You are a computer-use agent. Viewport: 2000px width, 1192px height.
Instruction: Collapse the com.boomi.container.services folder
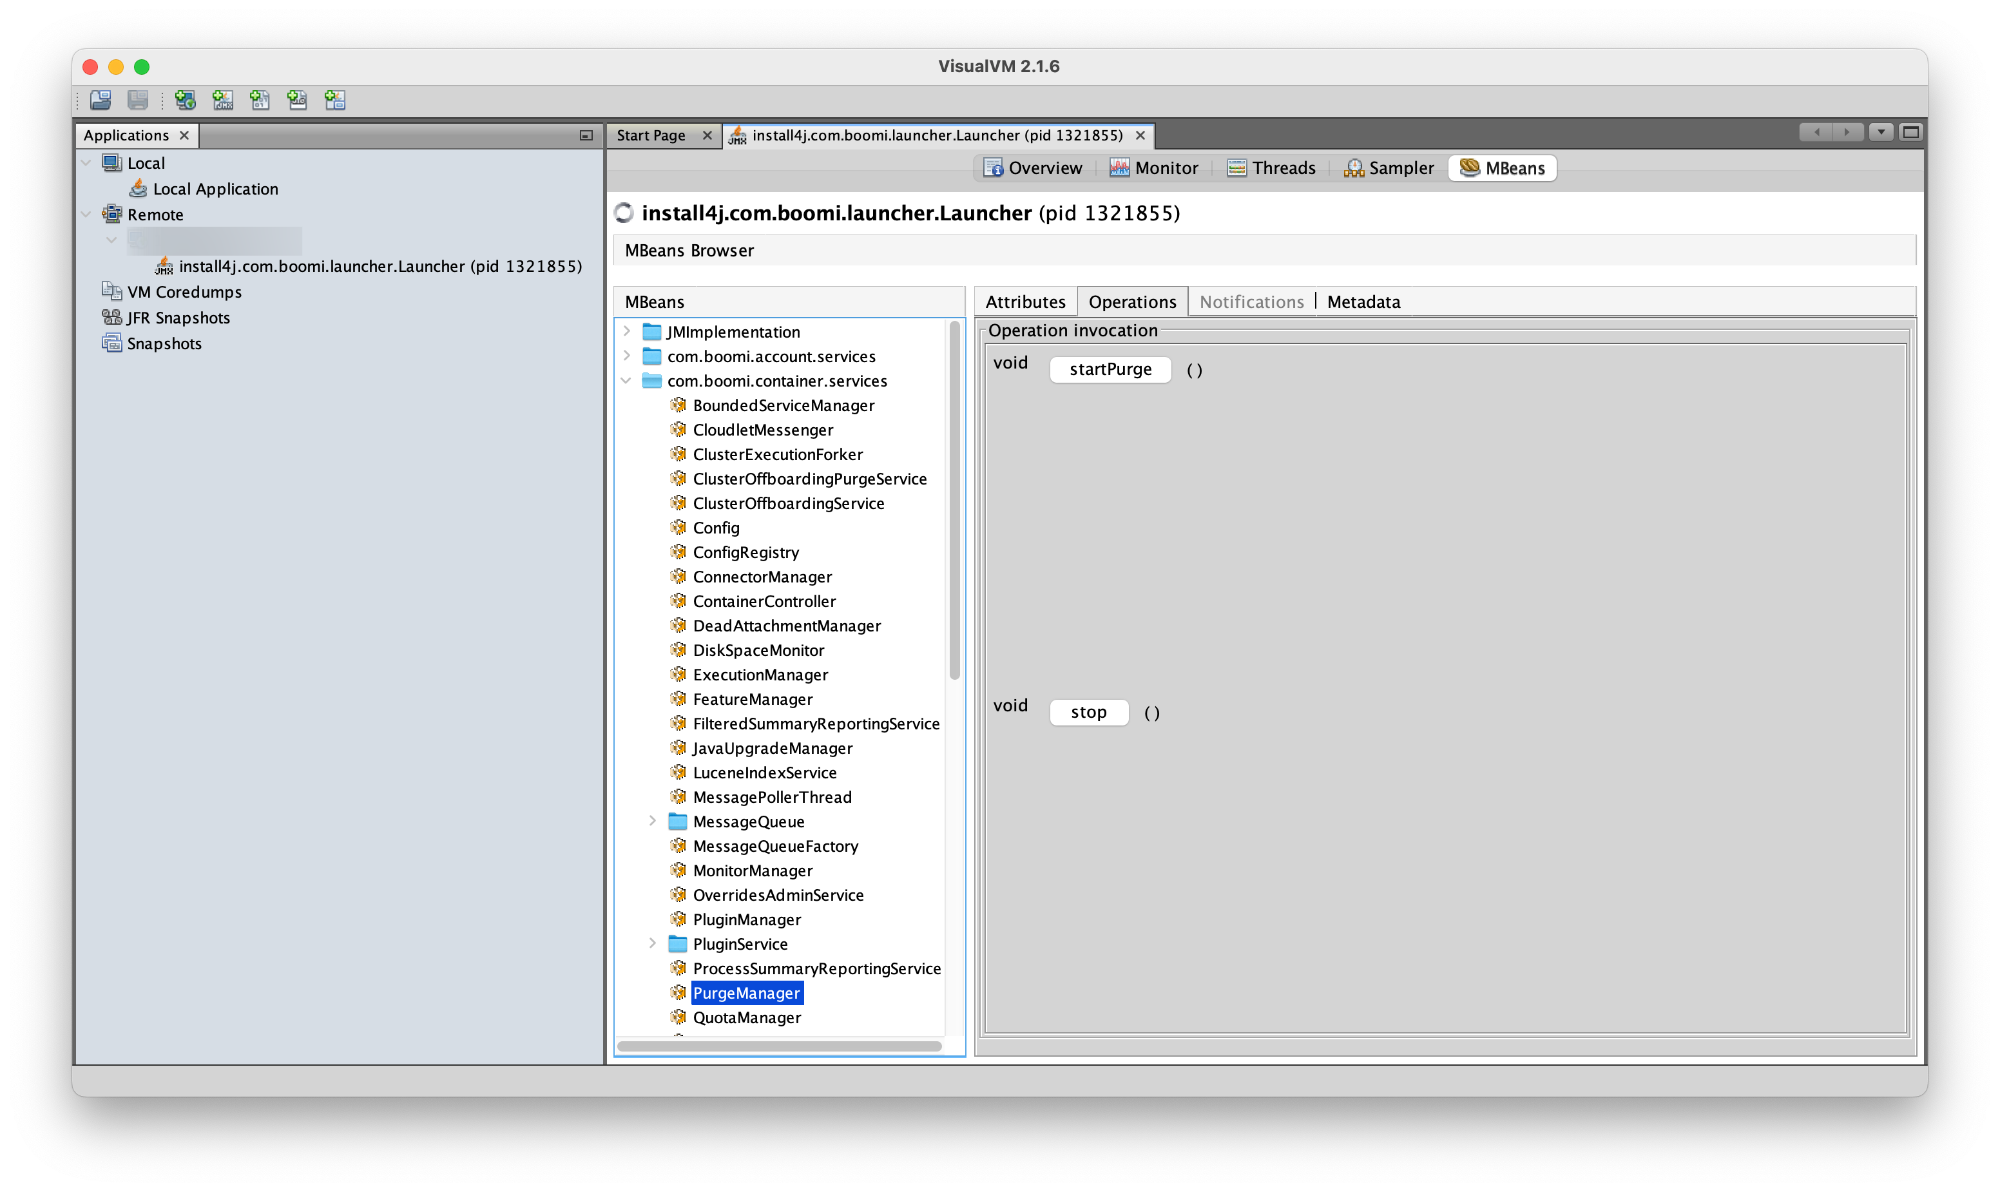[x=627, y=381]
